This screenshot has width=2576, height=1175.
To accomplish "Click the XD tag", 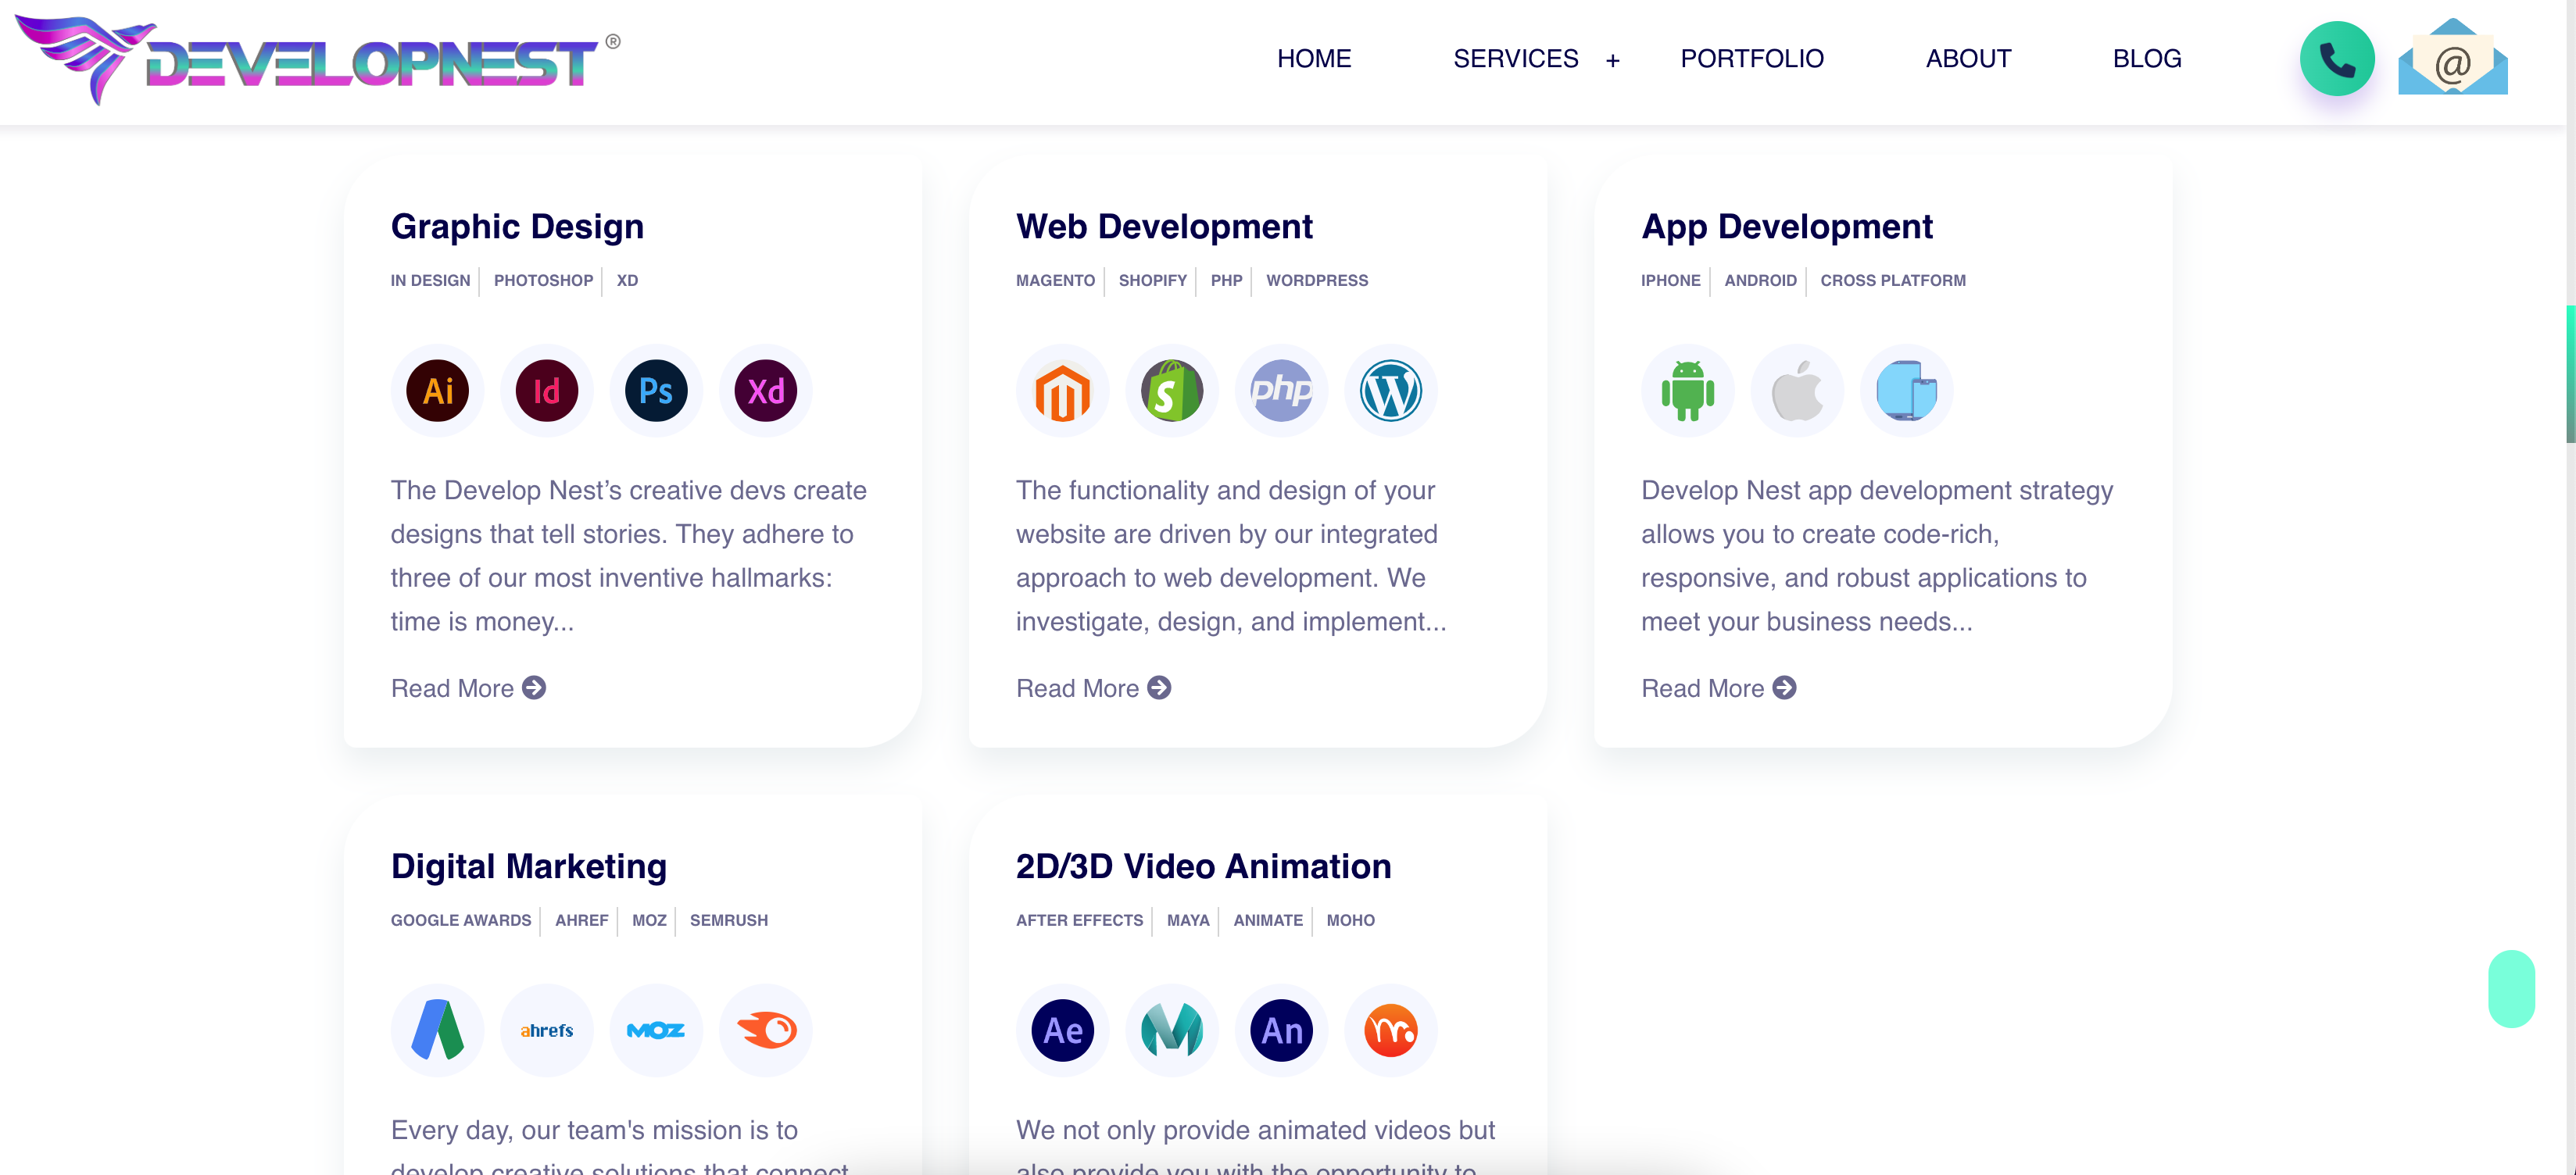I will pyautogui.click(x=627, y=281).
